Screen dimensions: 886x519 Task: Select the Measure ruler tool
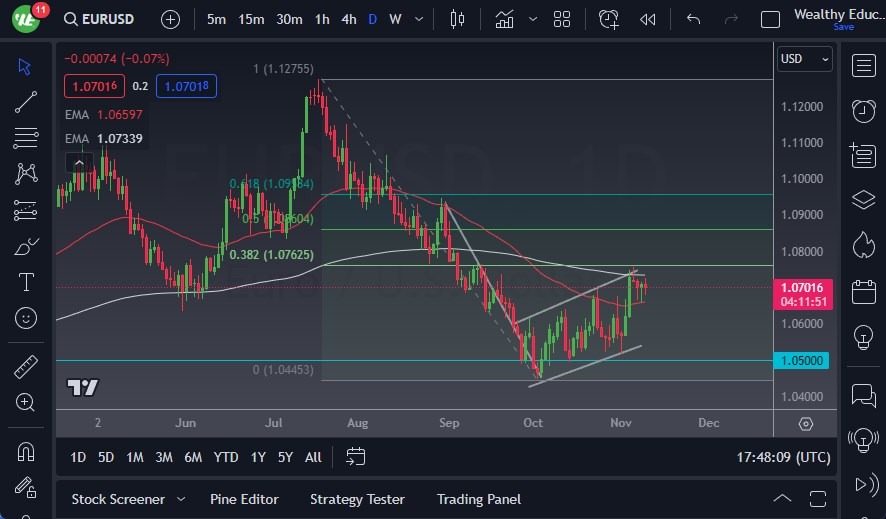(26, 366)
